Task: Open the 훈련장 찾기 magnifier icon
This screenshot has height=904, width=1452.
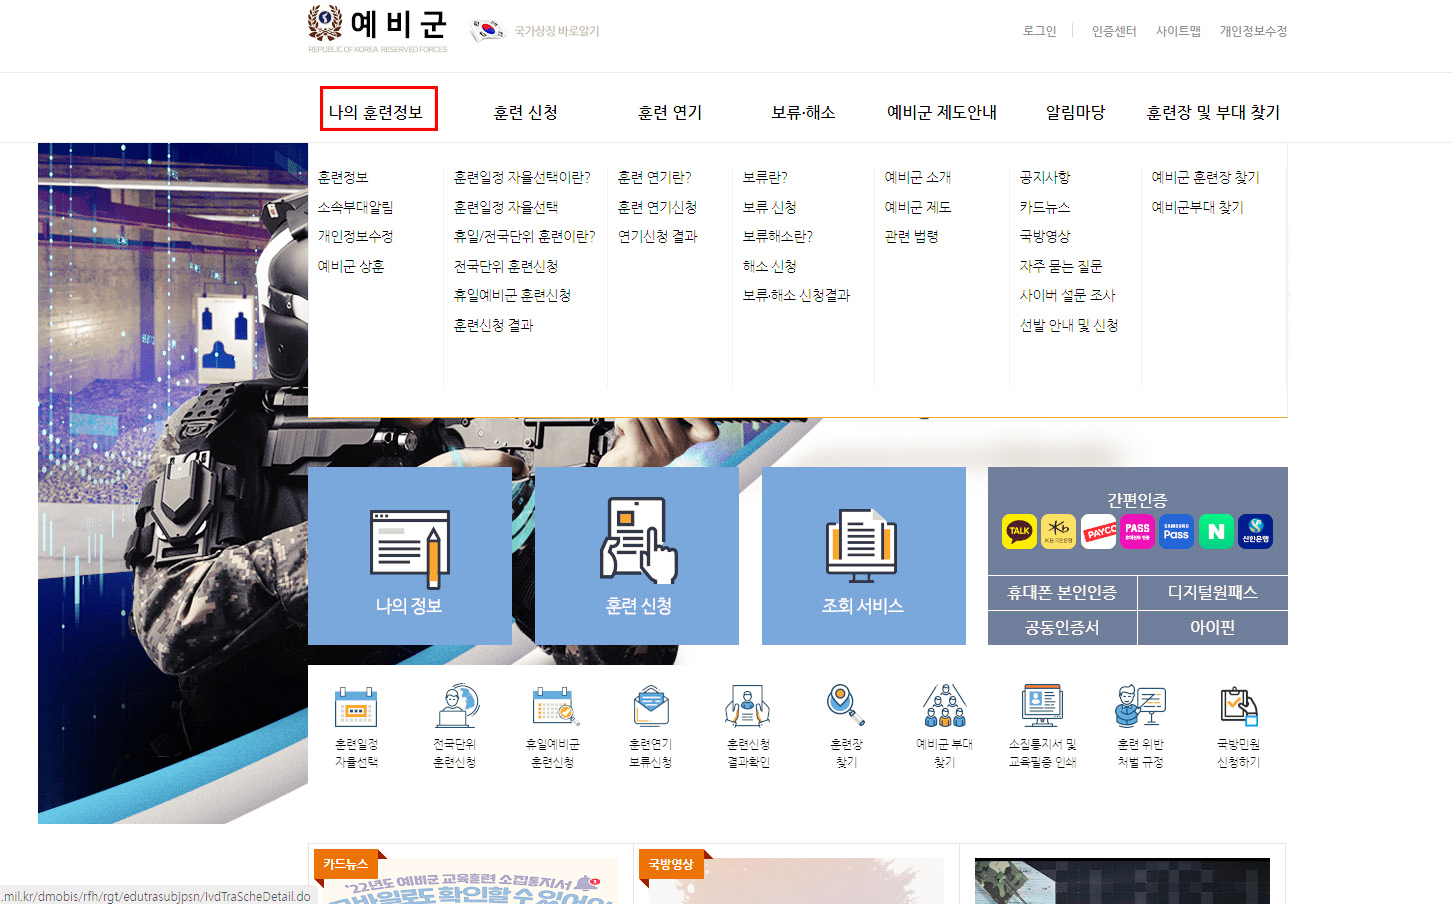Action: pyautogui.click(x=846, y=707)
